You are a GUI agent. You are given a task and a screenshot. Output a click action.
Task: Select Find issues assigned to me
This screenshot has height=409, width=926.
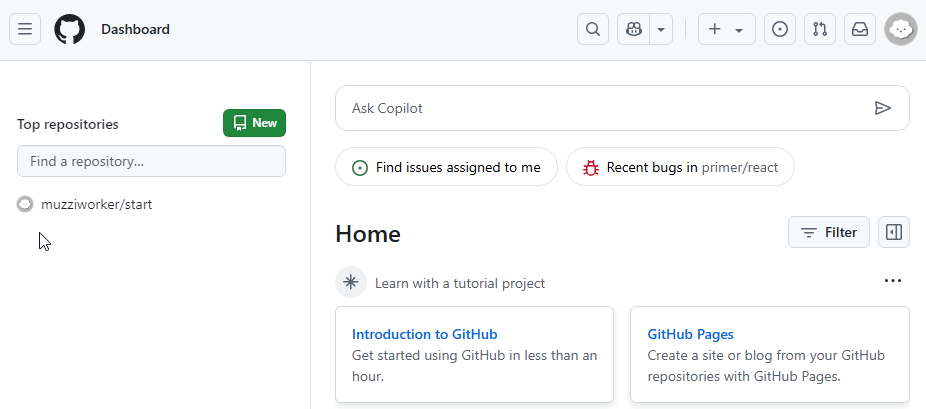pyautogui.click(x=446, y=167)
